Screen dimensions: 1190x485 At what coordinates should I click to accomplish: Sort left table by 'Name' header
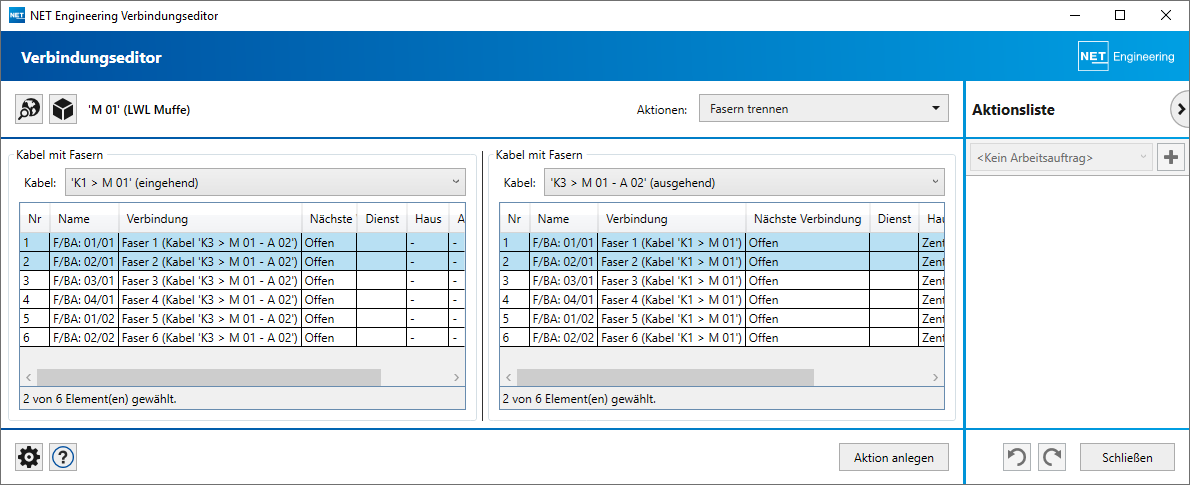coord(84,219)
